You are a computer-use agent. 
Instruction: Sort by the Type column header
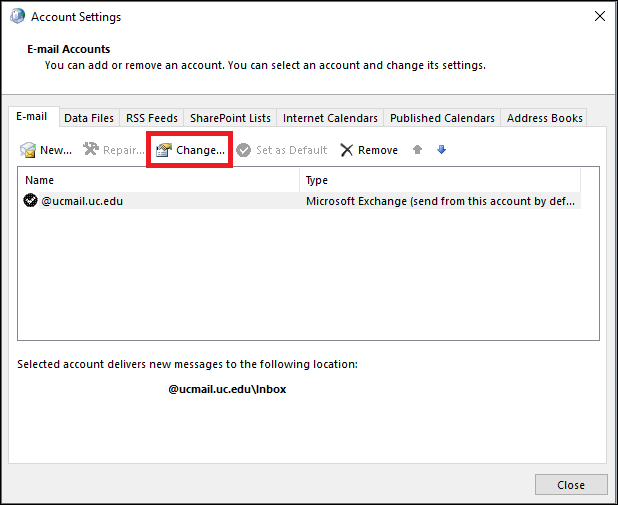pos(440,180)
